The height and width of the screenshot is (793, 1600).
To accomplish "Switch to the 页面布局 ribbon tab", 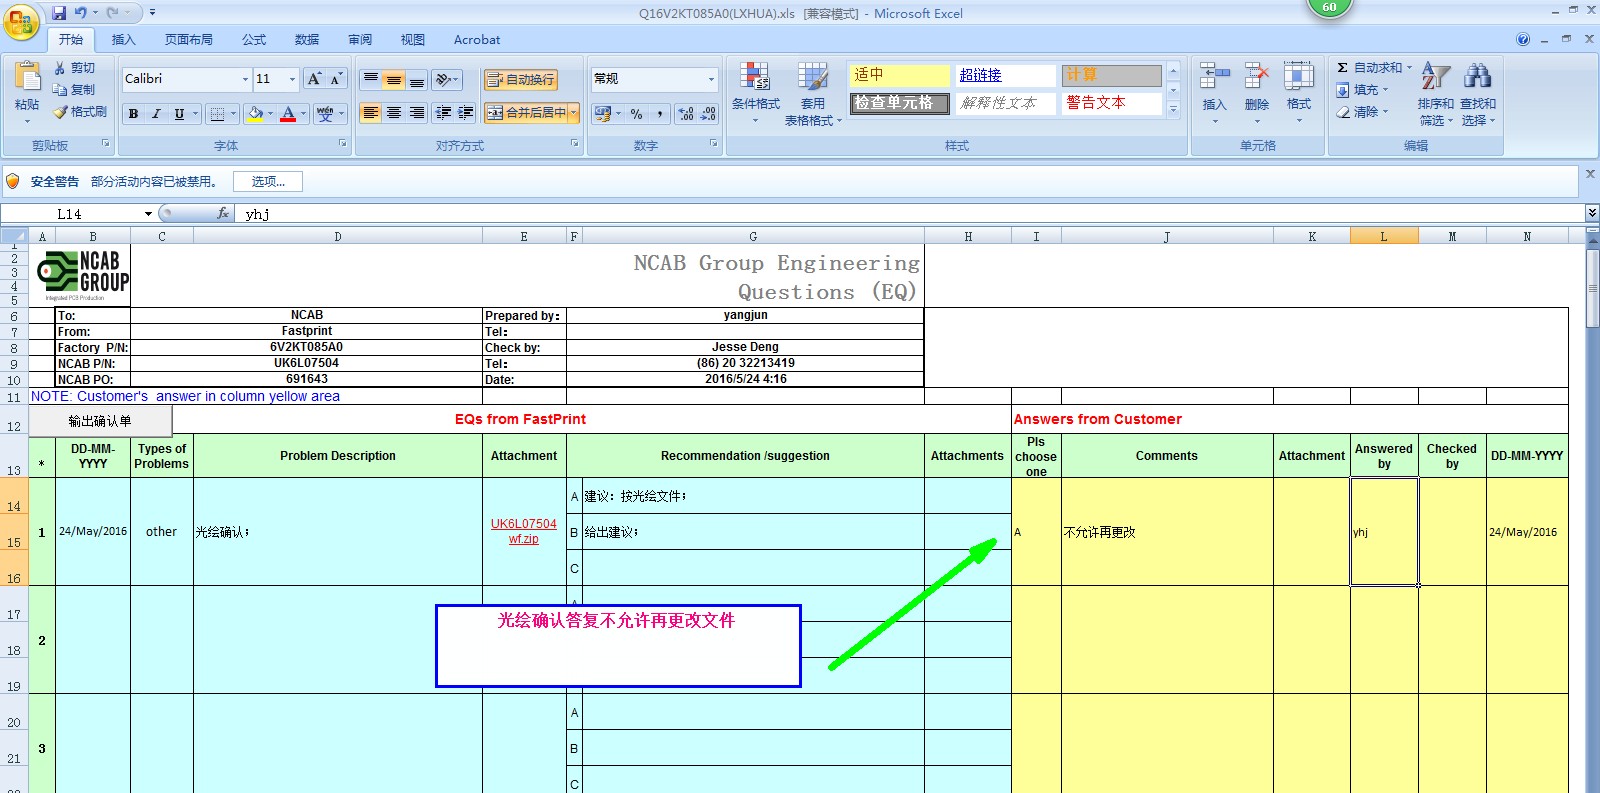I will (x=189, y=40).
